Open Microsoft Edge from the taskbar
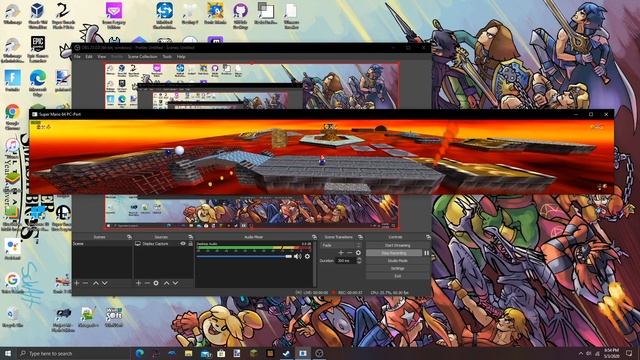640x360 pixels. pyautogui.click(x=140, y=353)
